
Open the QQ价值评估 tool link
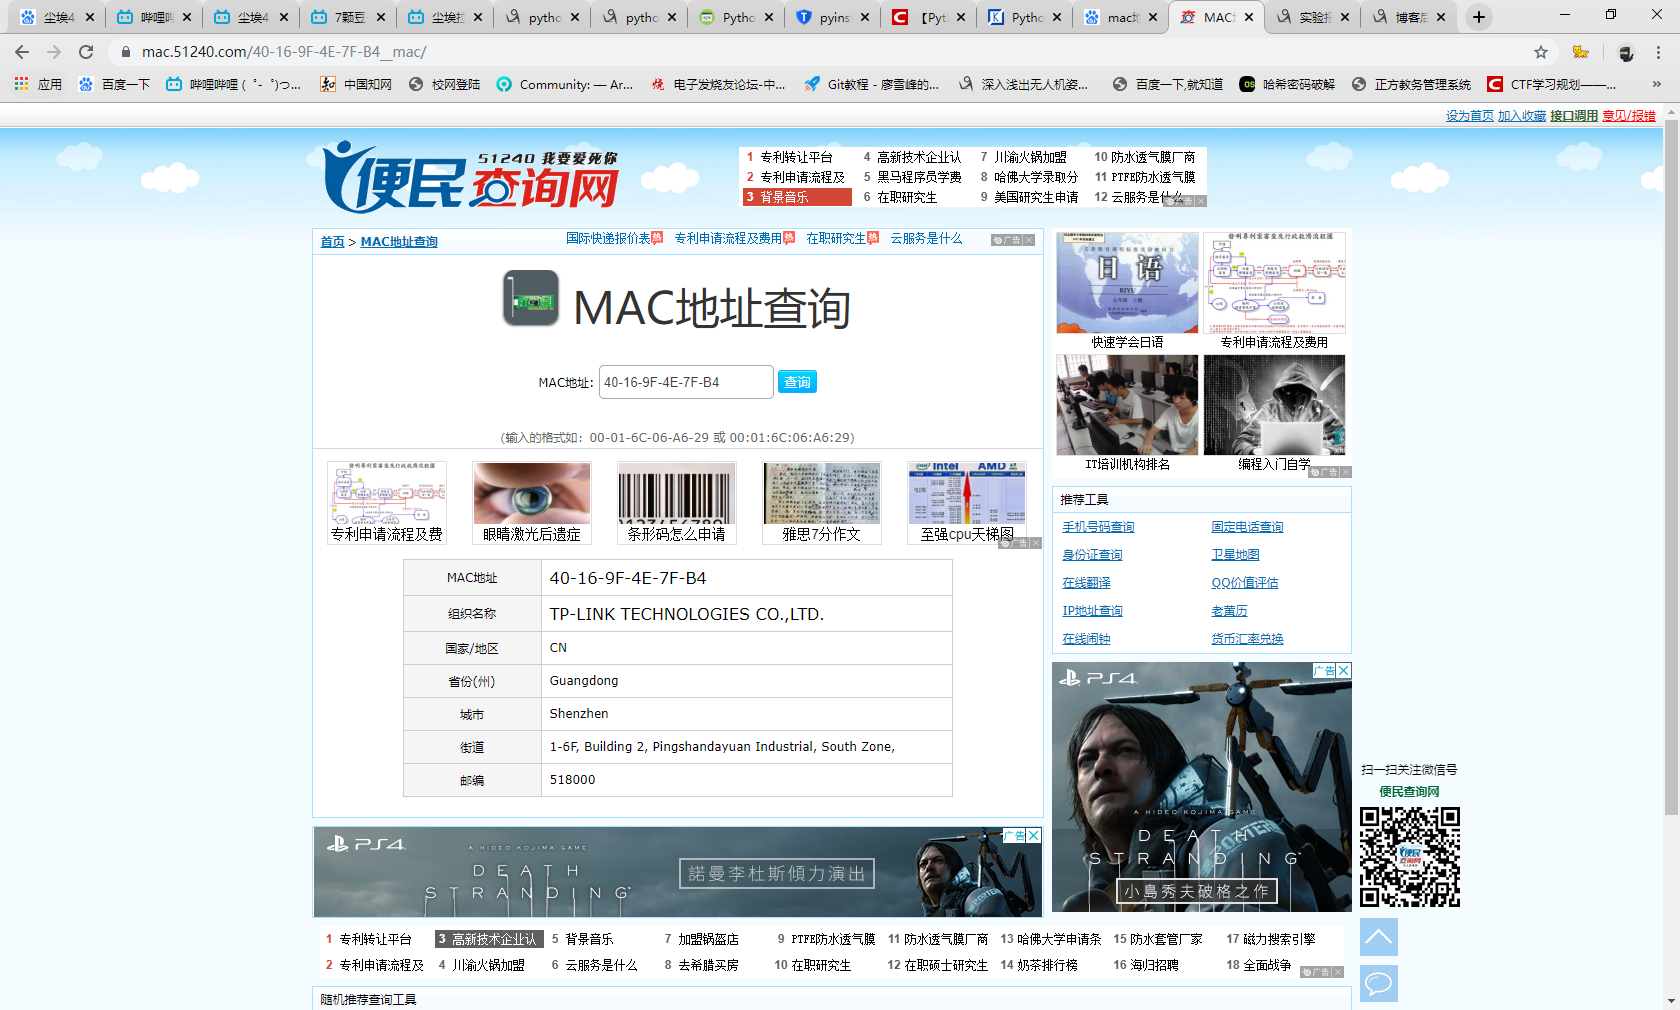(x=1245, y=583)
